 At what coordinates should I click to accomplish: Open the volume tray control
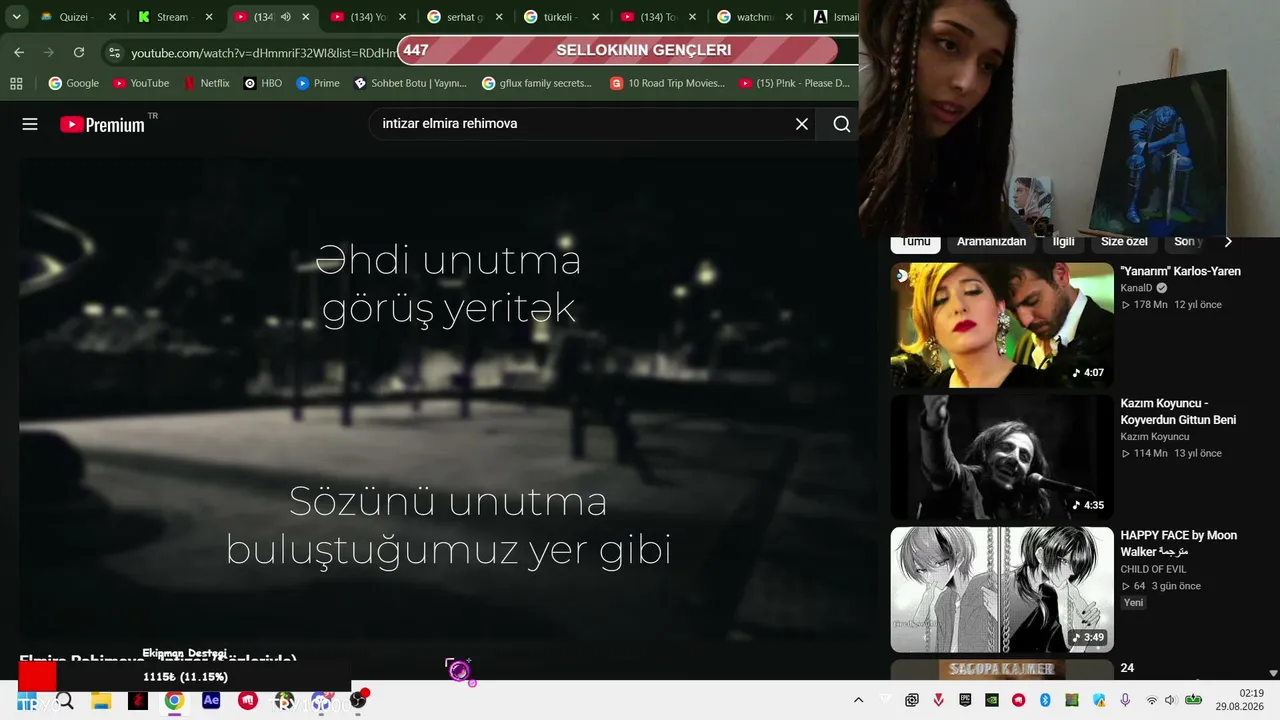tap(1172, 701)
